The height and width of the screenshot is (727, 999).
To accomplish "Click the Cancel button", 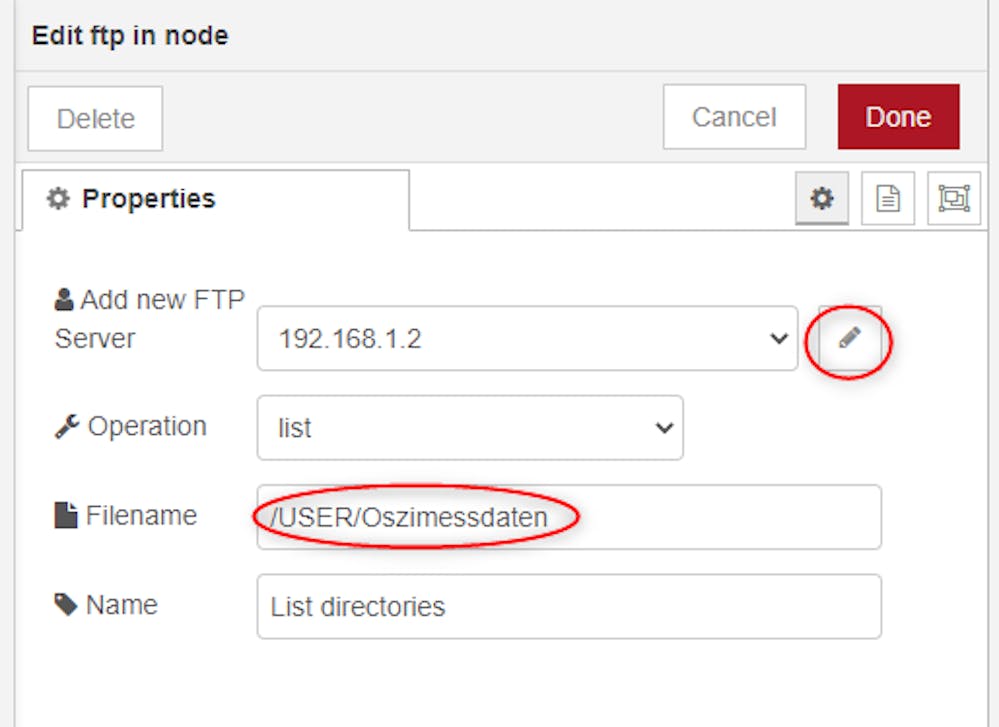I will click(734, 117).
